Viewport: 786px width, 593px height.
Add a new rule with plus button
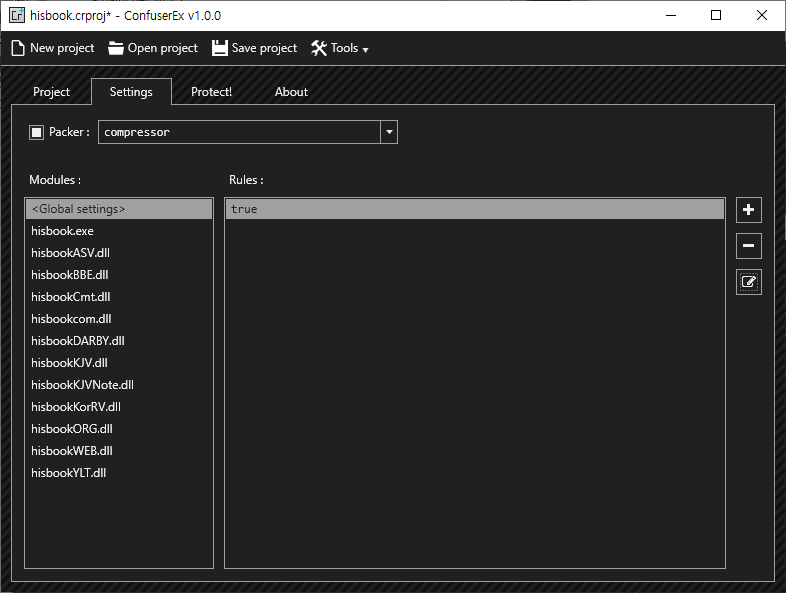click(748, 210)
